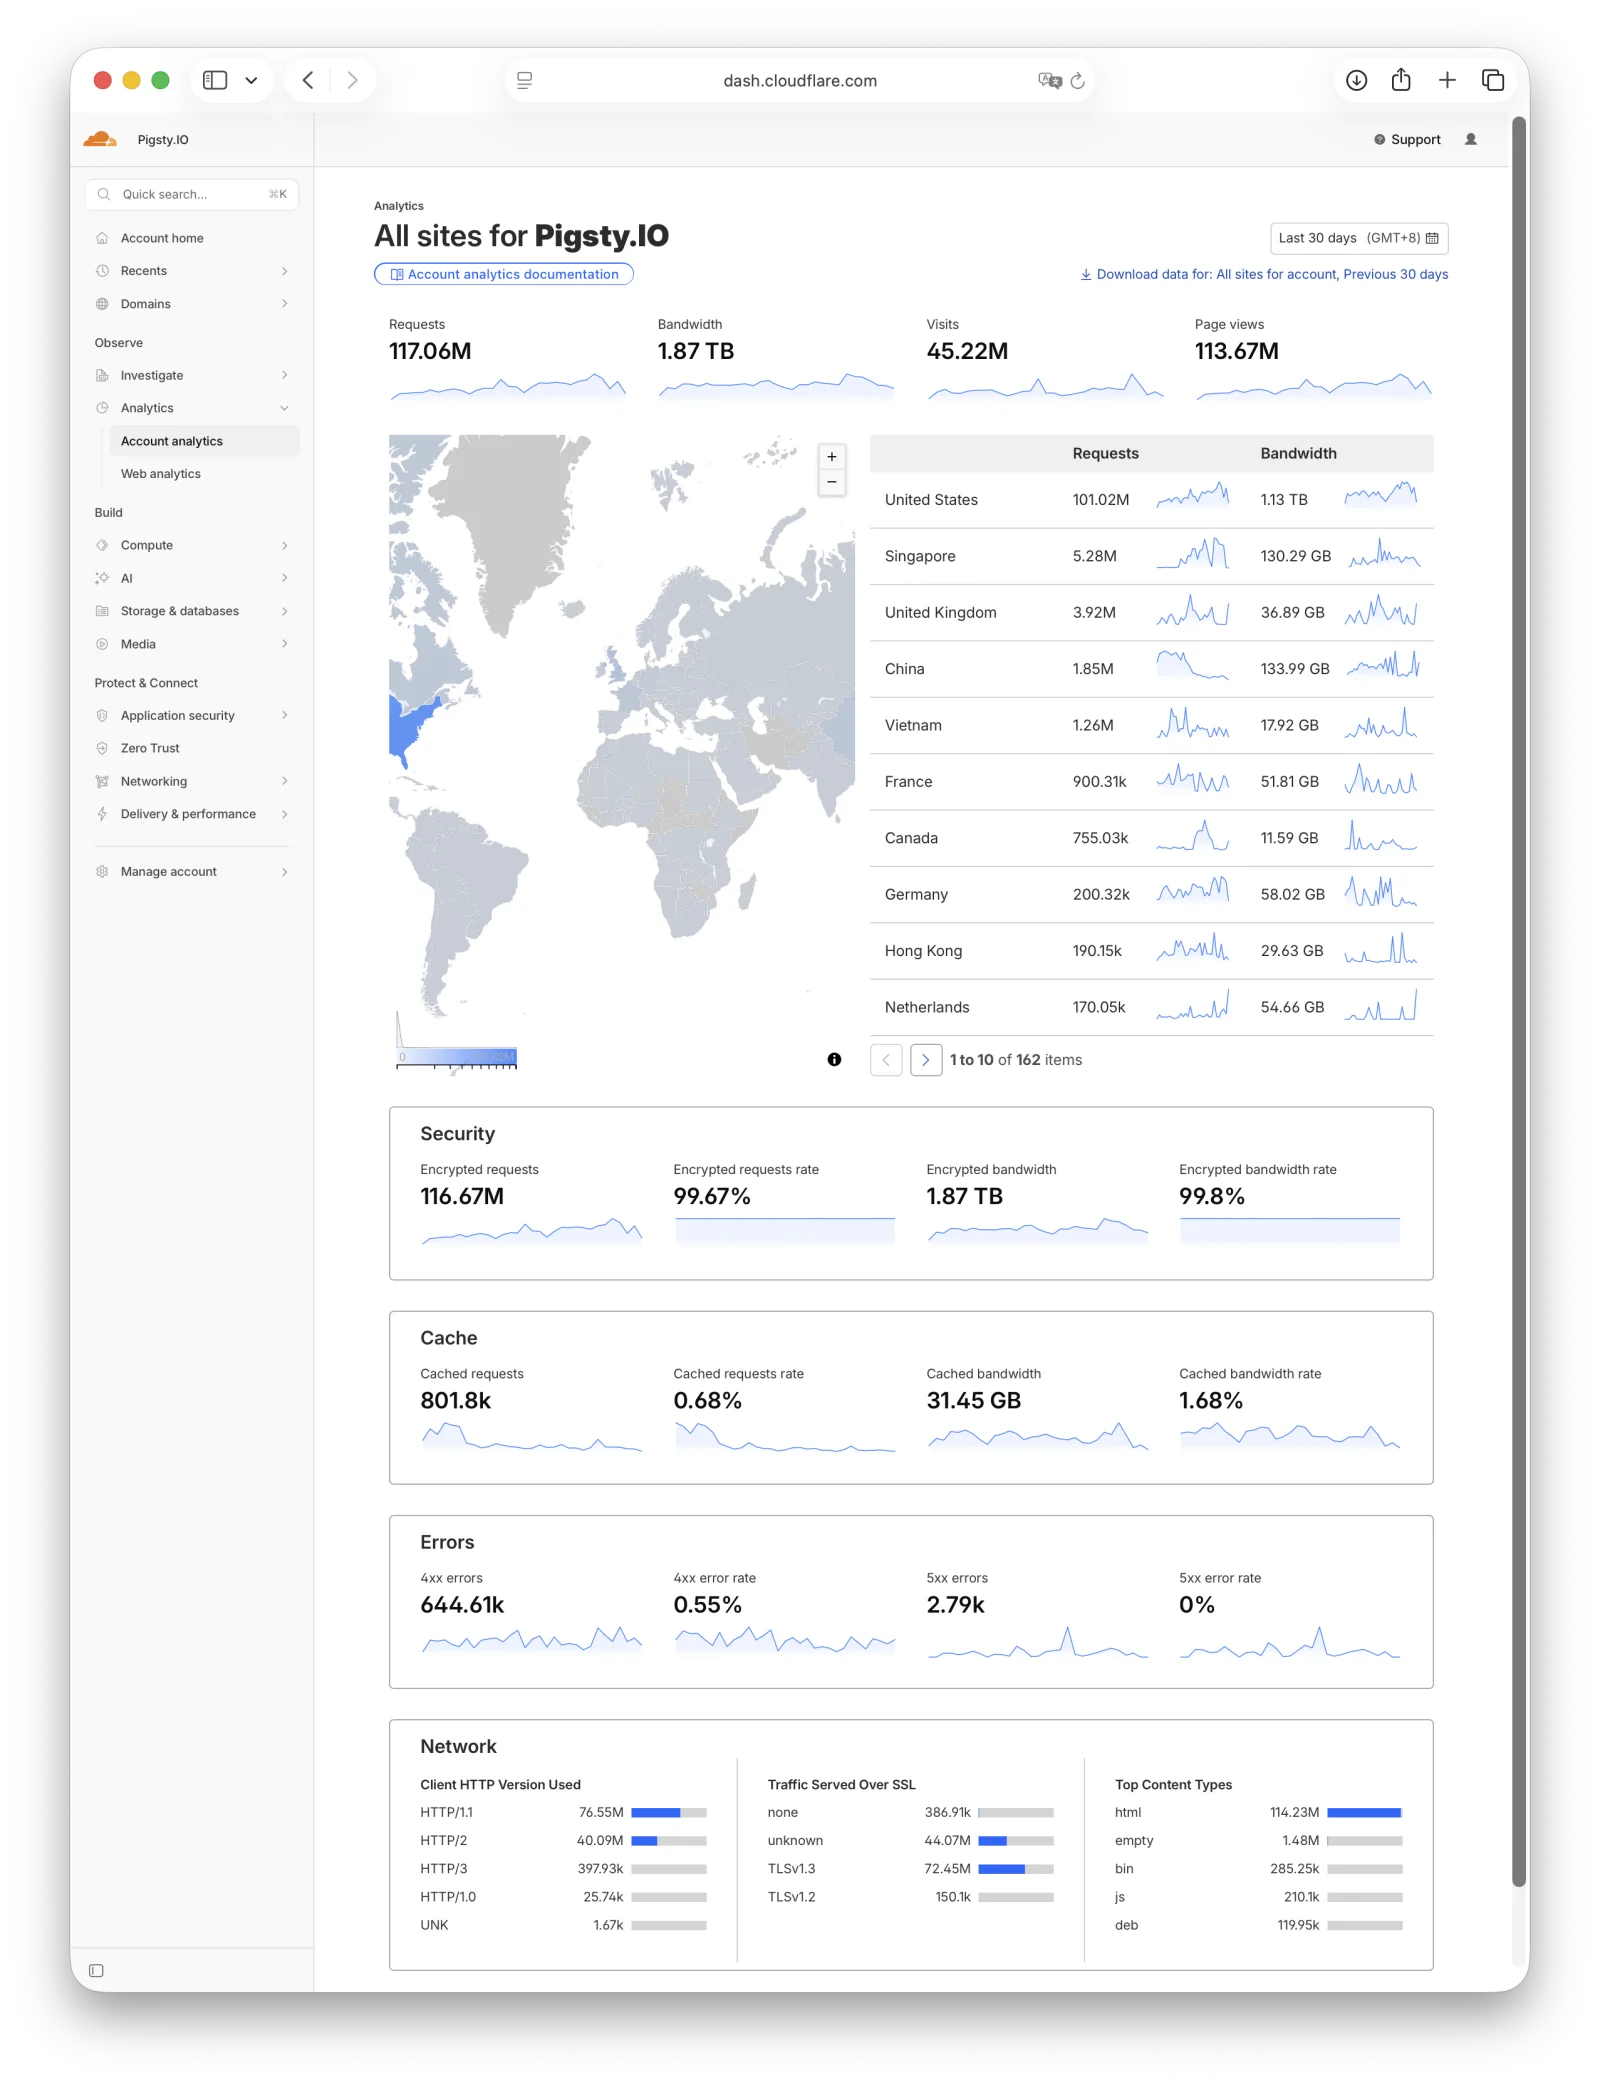Expand the Application security chevron
1600x2085 pixels.
[x=285, y=715]
